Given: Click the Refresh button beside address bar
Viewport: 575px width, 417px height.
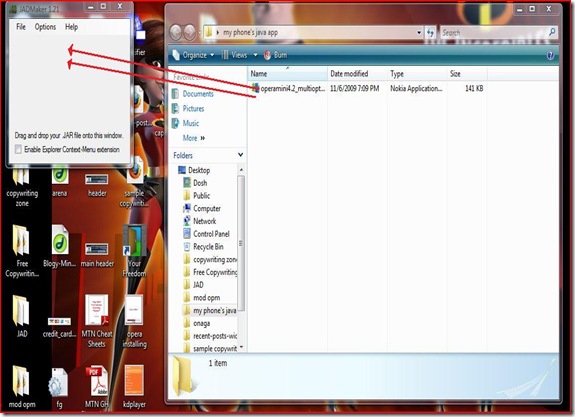Looking at the screenshot, I should (430, 33).
